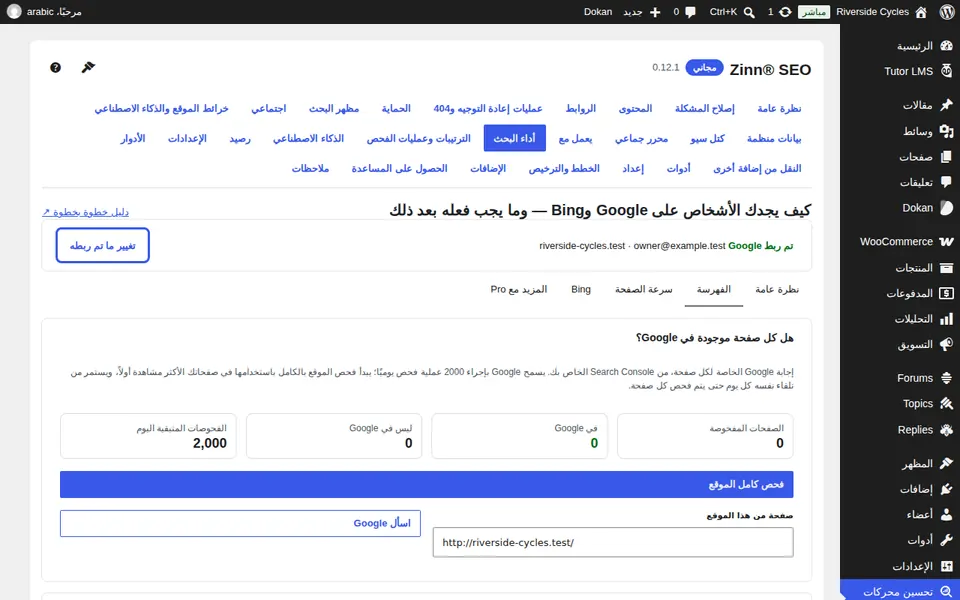Switch to the نظرة عامة sub-tab
960x600 pixels.
tap(777, 290)
